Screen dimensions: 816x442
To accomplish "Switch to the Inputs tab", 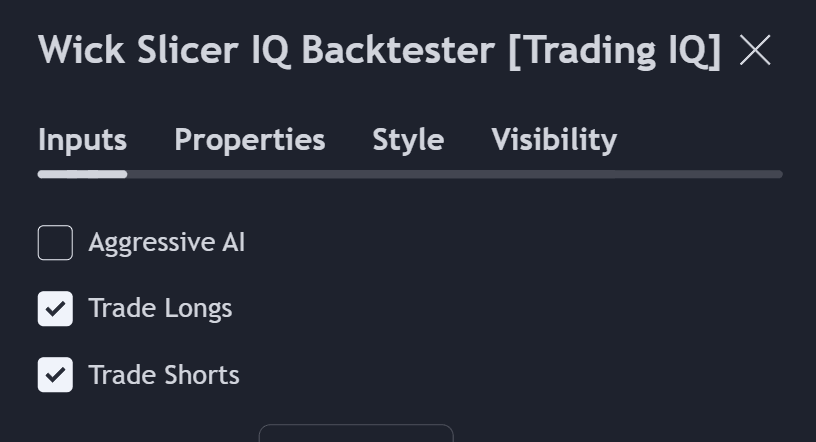I will tap(82, 140).
